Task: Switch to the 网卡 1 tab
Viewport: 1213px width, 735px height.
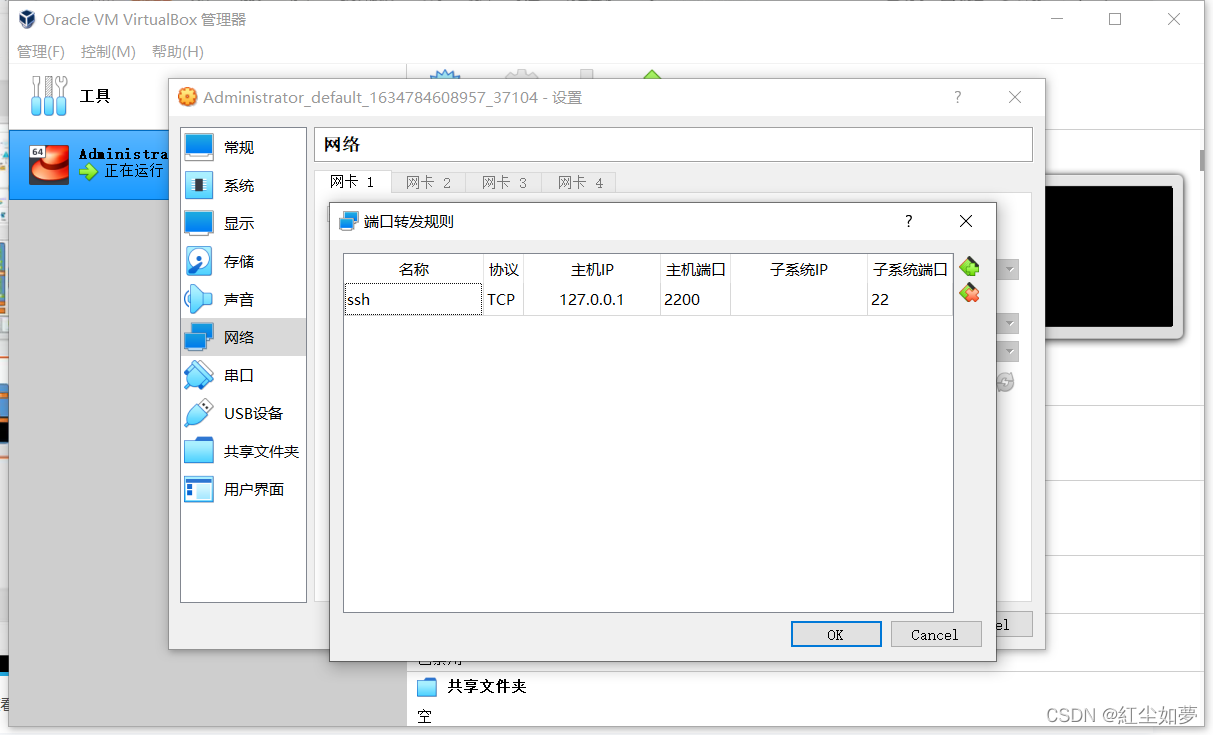Action: [352, 182]
